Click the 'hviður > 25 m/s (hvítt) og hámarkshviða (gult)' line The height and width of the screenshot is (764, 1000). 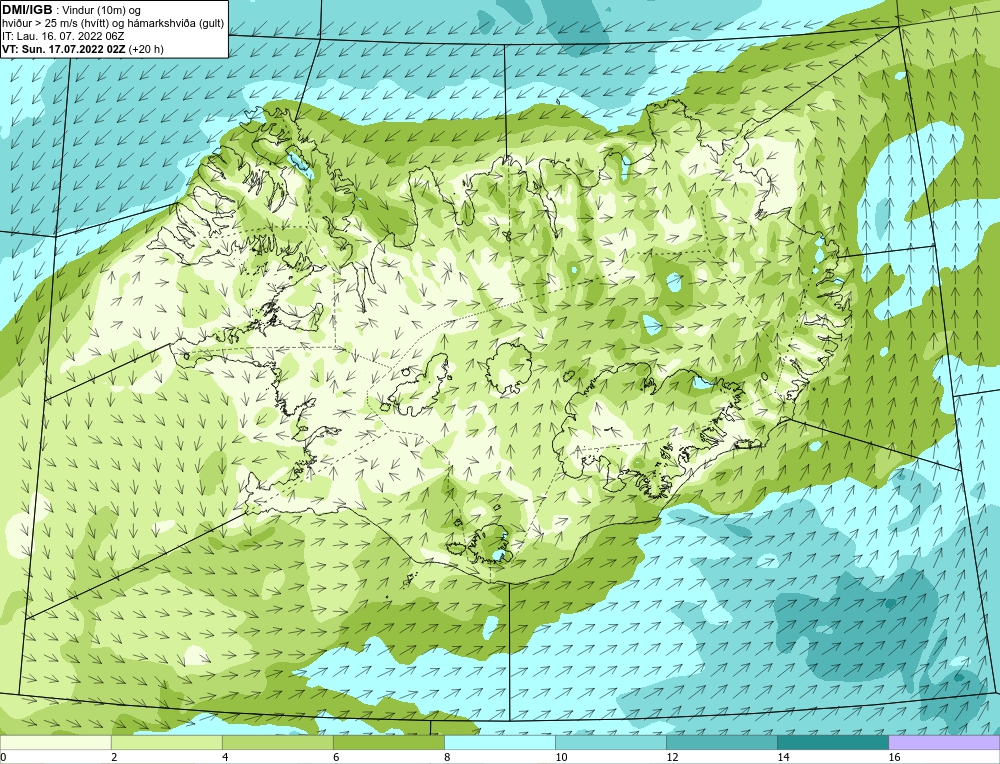coord(113,24)
